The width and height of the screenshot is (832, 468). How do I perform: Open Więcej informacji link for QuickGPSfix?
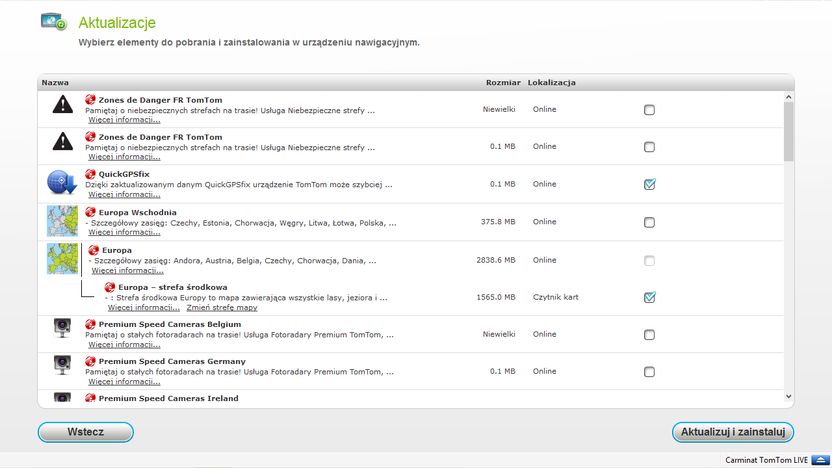[x=124, y=195]
